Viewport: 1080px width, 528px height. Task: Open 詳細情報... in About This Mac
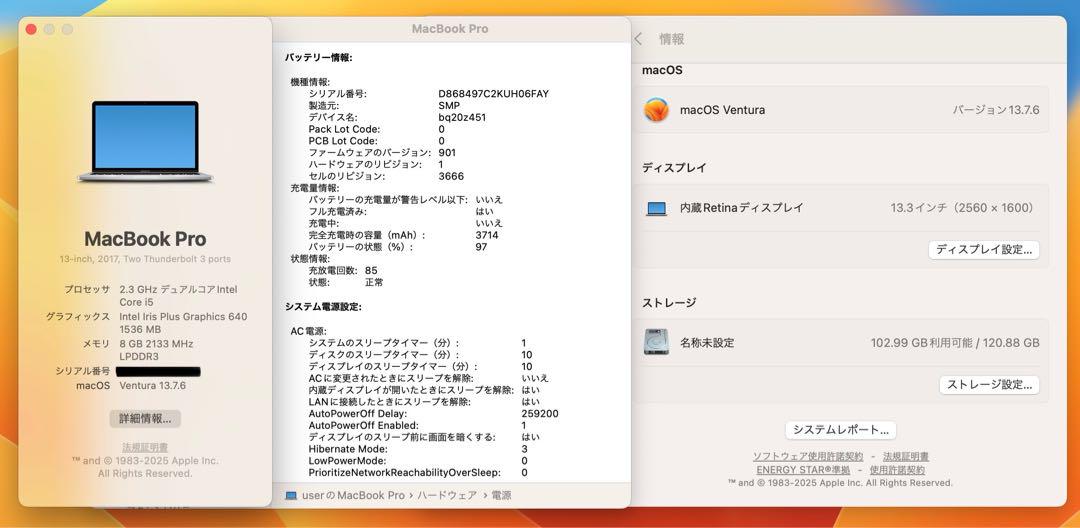(x=145, y=419)
